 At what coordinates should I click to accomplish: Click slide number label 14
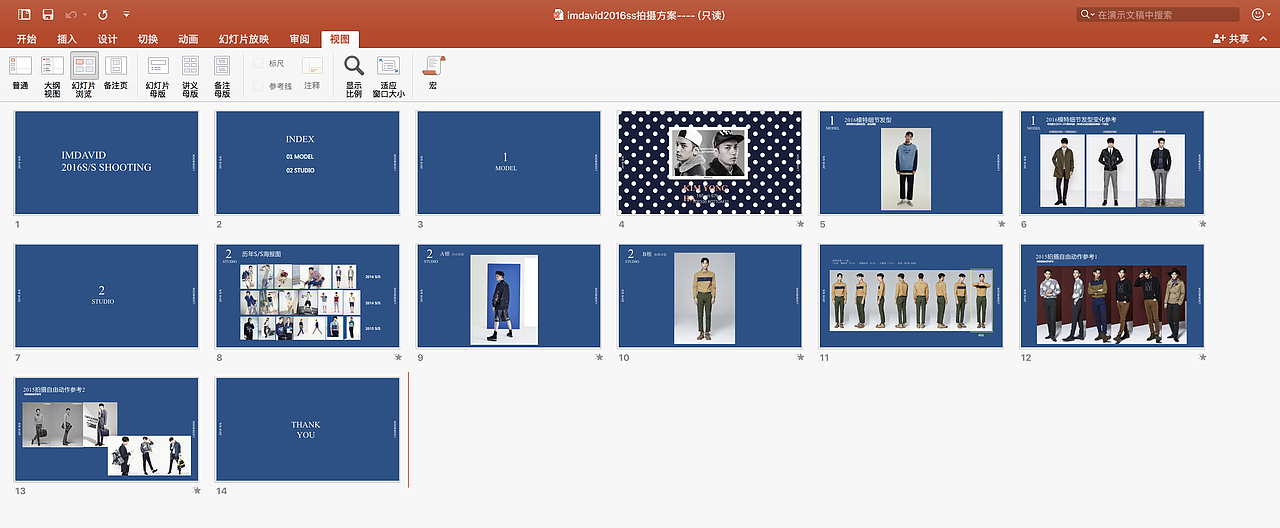click(222, 491)
